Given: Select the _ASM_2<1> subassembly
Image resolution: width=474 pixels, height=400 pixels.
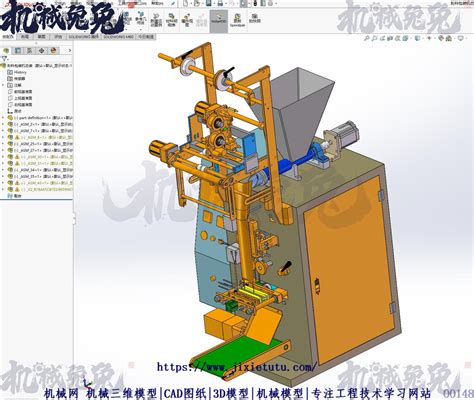Looking at the screenshot, I should click(40, 124).
